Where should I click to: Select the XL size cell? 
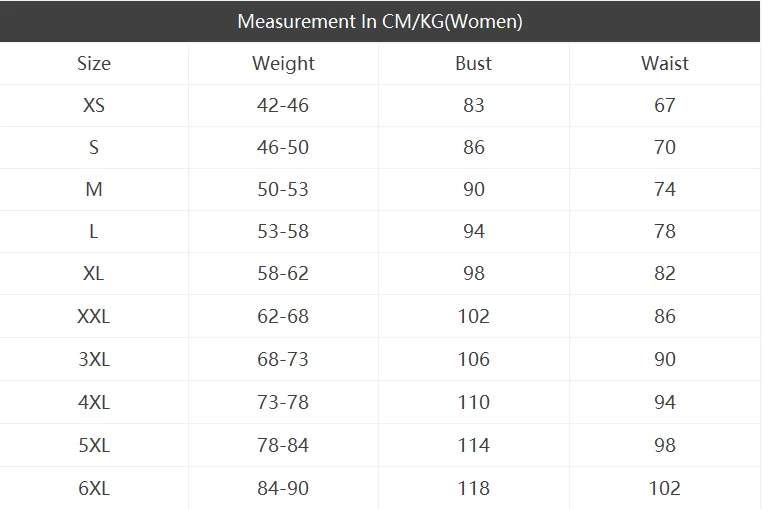pyautogui.click(x=94, y=273)
